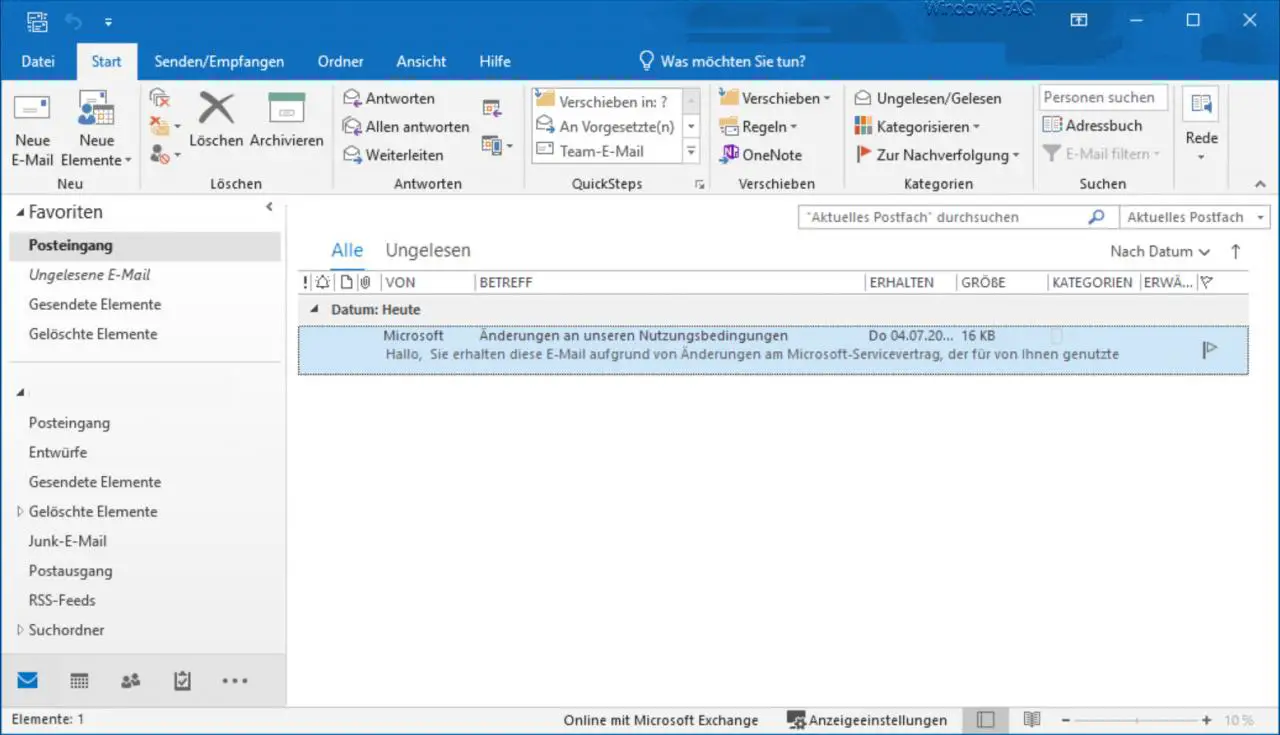Open the Junk block-sender icon menu
Screen dimensions: 1280x735
point(165,155)
